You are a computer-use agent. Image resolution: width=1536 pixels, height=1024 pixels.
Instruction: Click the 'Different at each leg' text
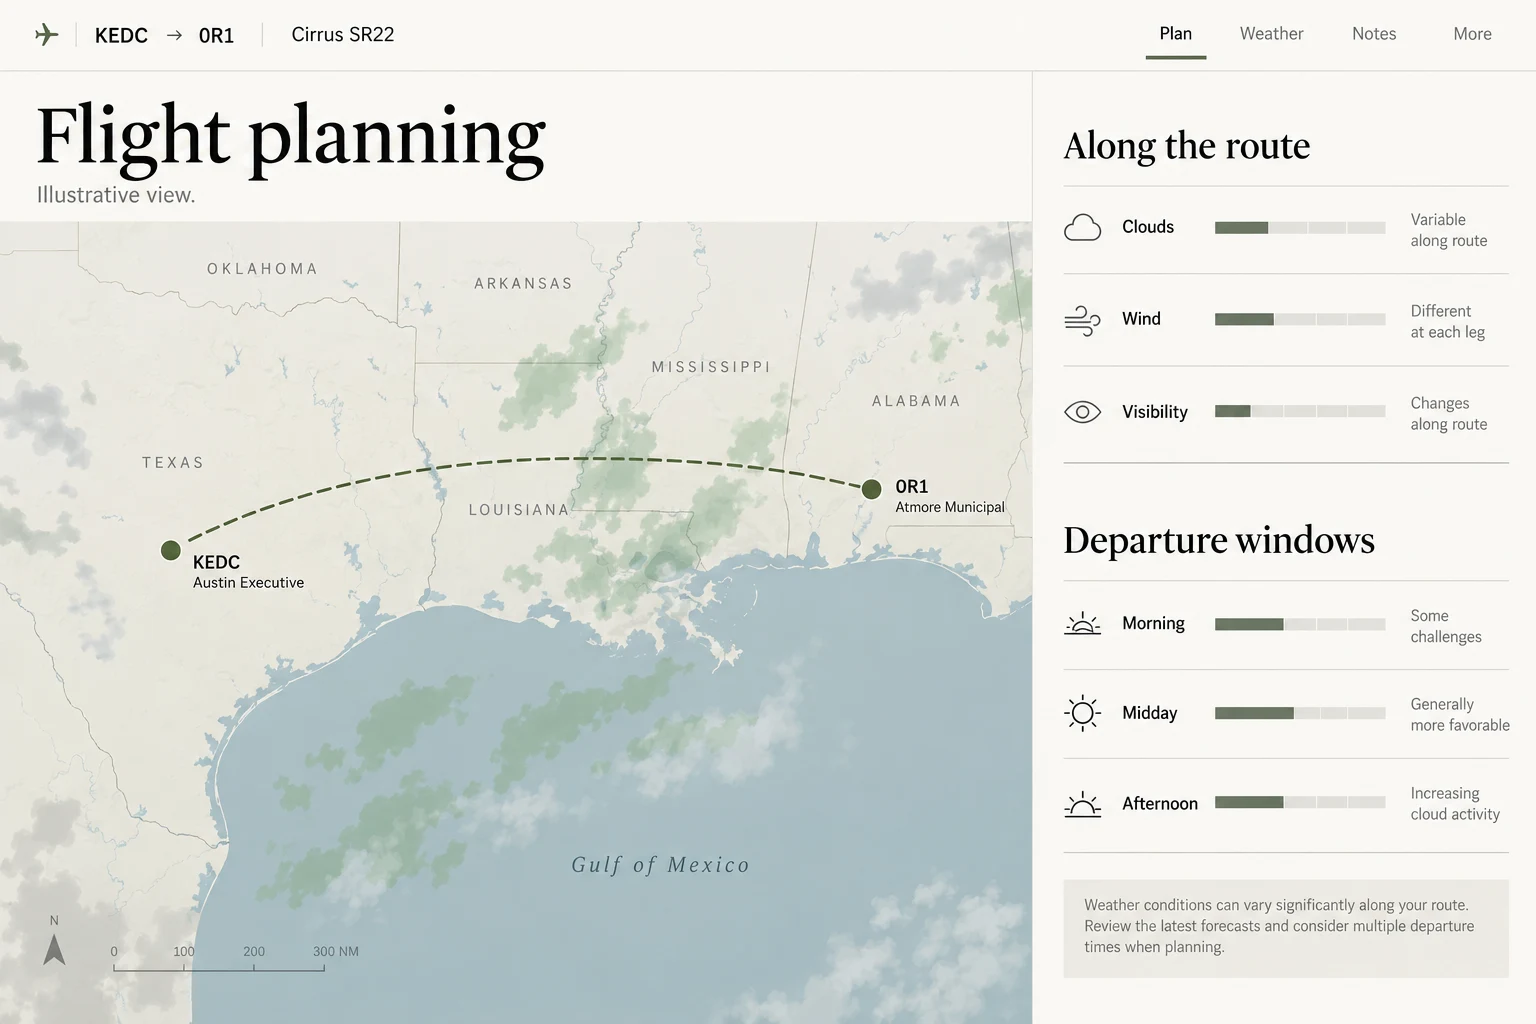1448,322
